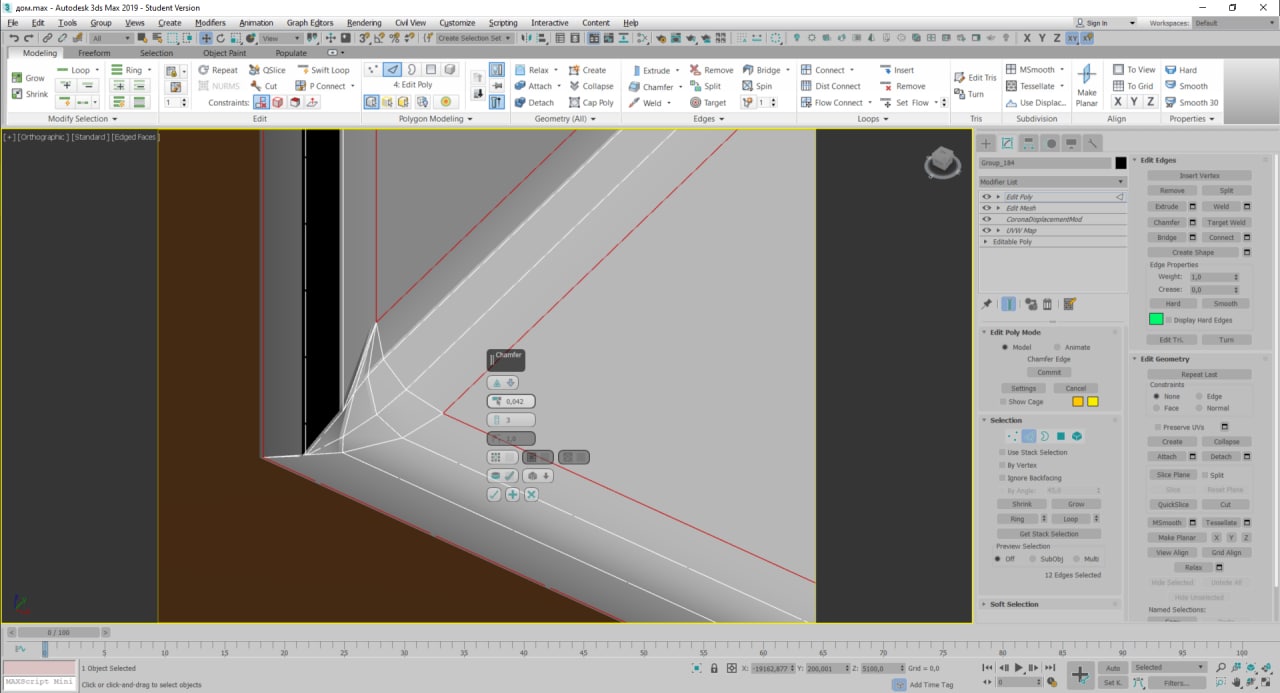Switch to the Freeform ribbon tab

click(x=94, y=53)
